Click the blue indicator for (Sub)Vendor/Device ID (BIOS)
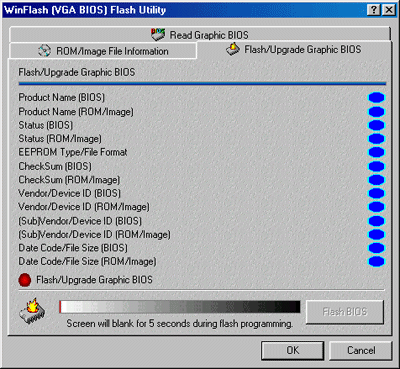The image size is (400, 369). (376, 221)
